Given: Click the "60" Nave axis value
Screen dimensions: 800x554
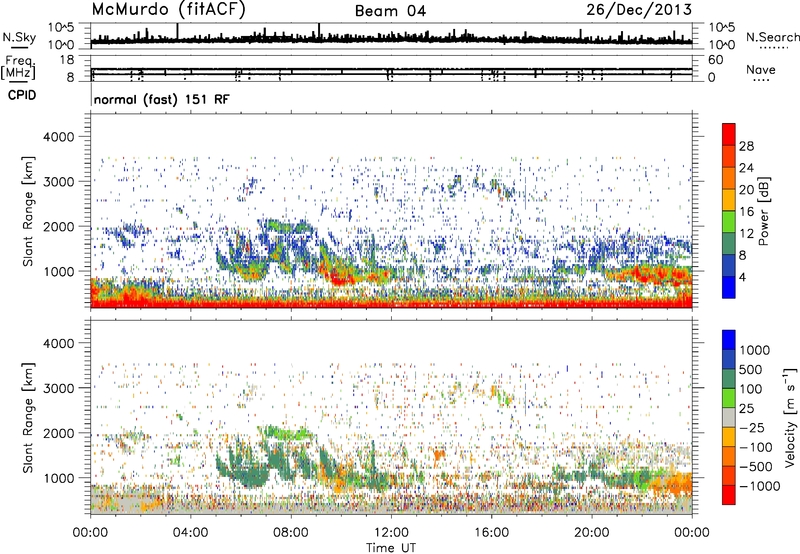Looking at the screenshot, I should 715,60.
